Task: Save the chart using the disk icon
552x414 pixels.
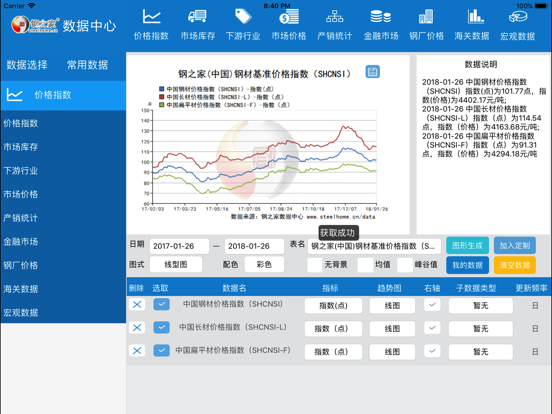Action: (x=372, y=72)
